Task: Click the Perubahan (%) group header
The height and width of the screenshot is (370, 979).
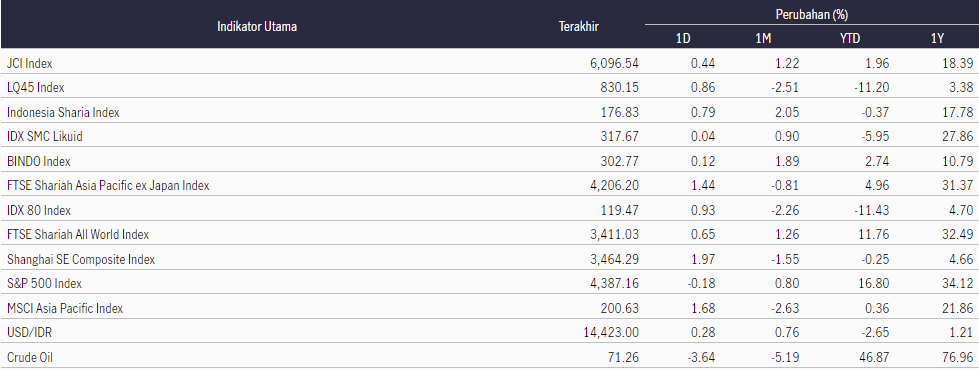Action: 812,13
